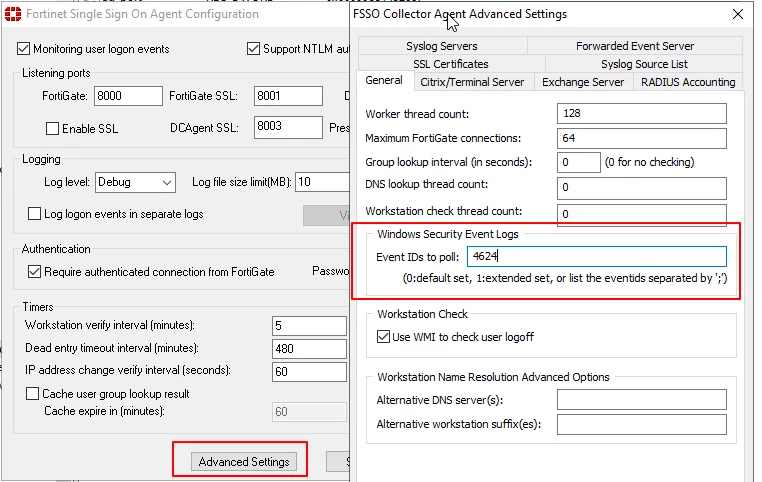Open Syslog Source List tab
This screenshot has width=762, height=482.
click(644, 64)
